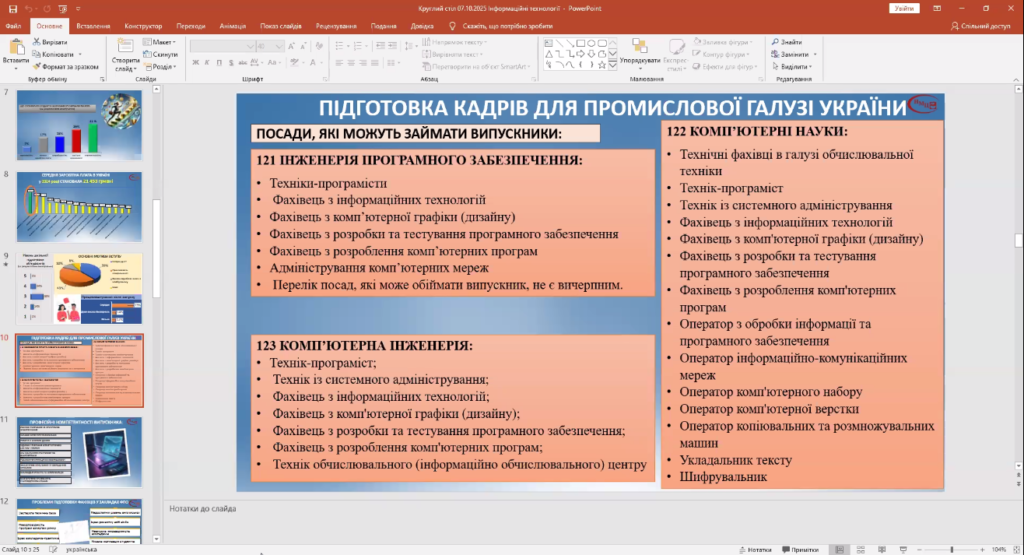1024x555 pixels.
Task: Open the Вставлення ribbon tab
Action: (x=93, y=26)
